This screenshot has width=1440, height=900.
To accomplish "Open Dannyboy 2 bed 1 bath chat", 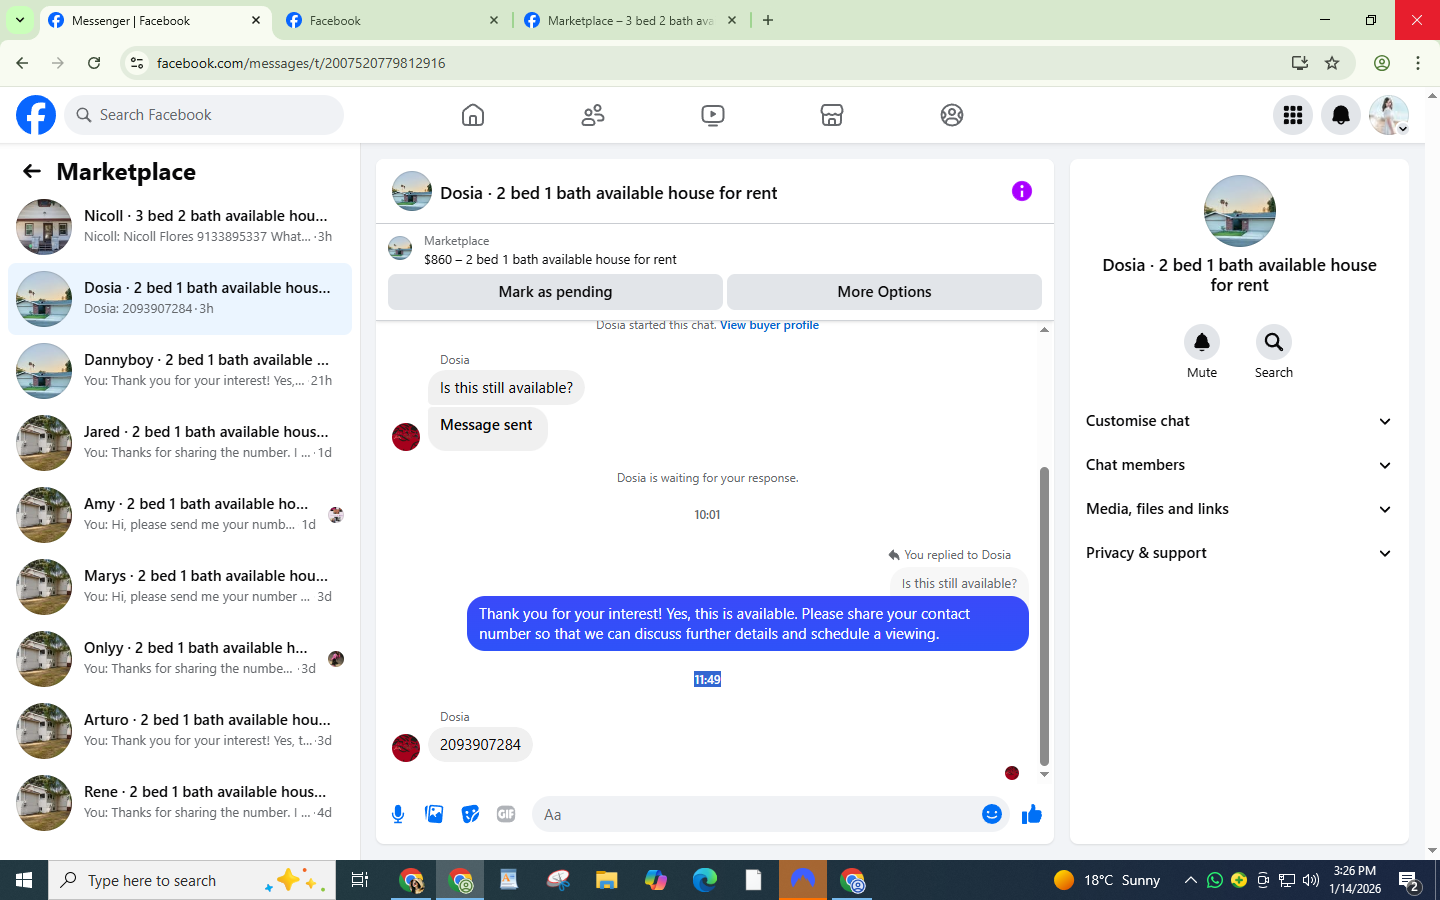I will [180, 371].
